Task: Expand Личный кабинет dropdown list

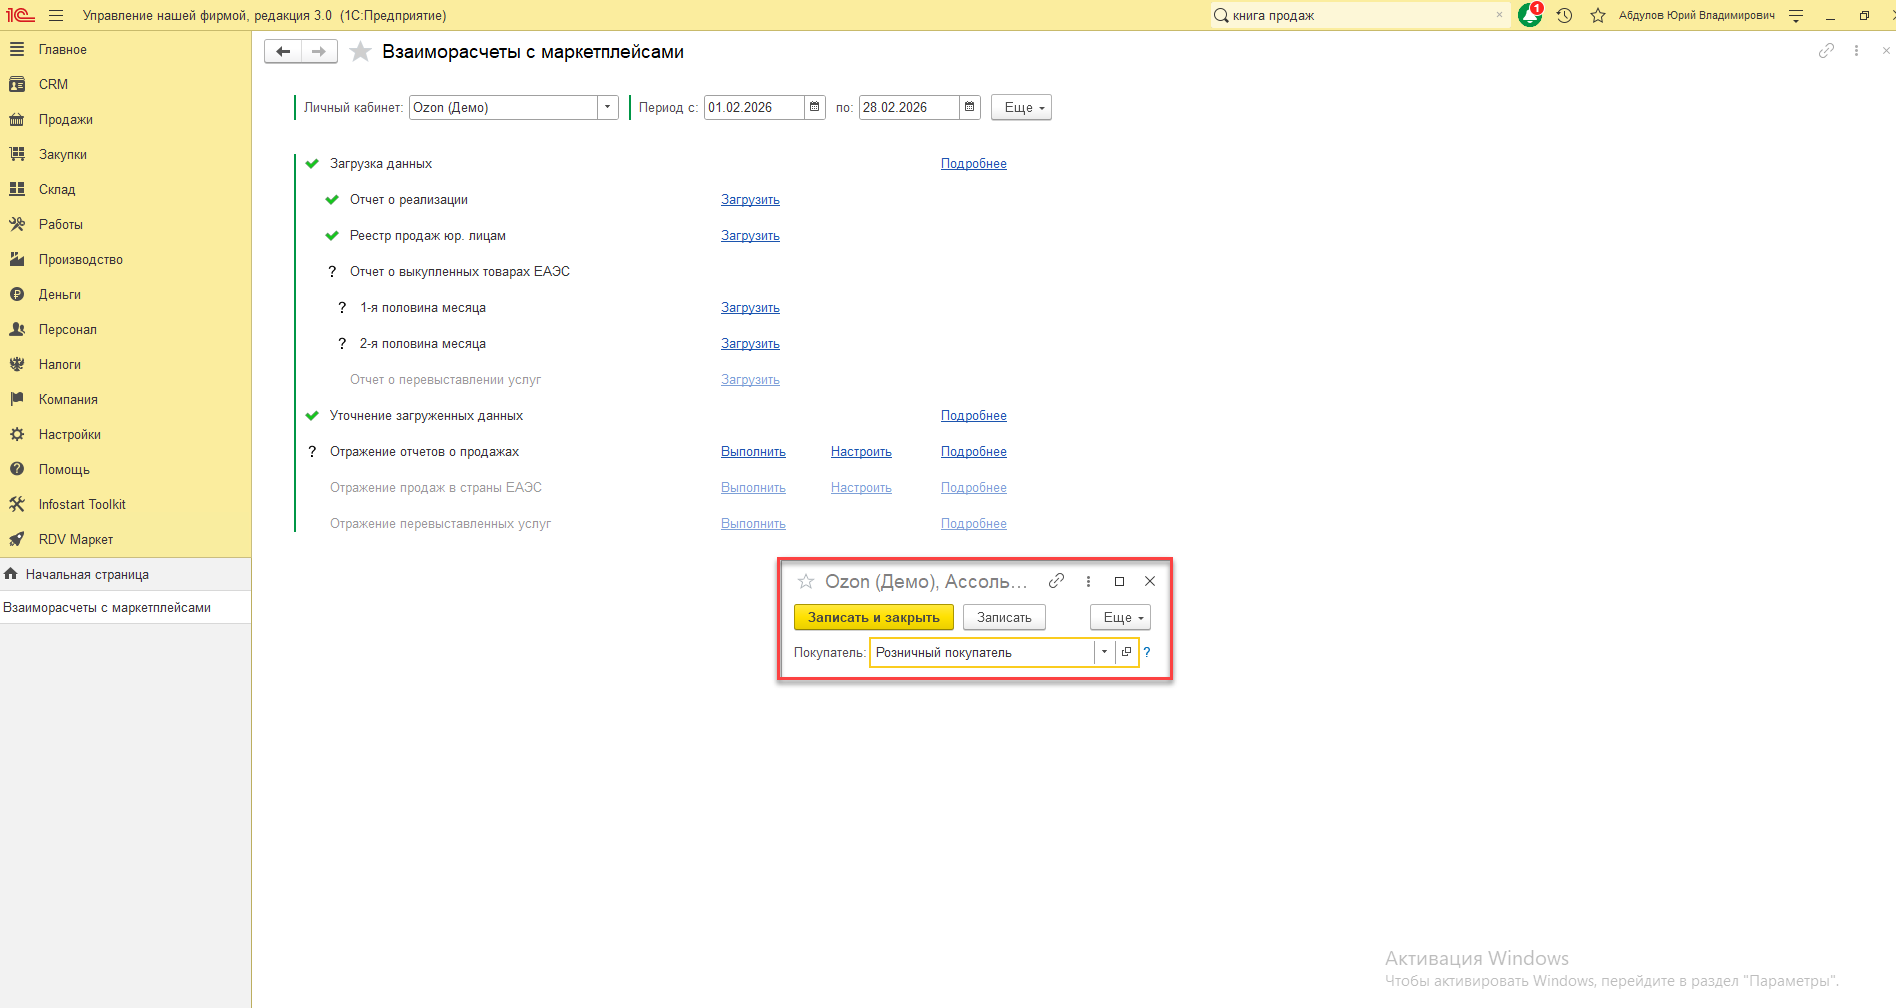Action: tap(607, 107)
